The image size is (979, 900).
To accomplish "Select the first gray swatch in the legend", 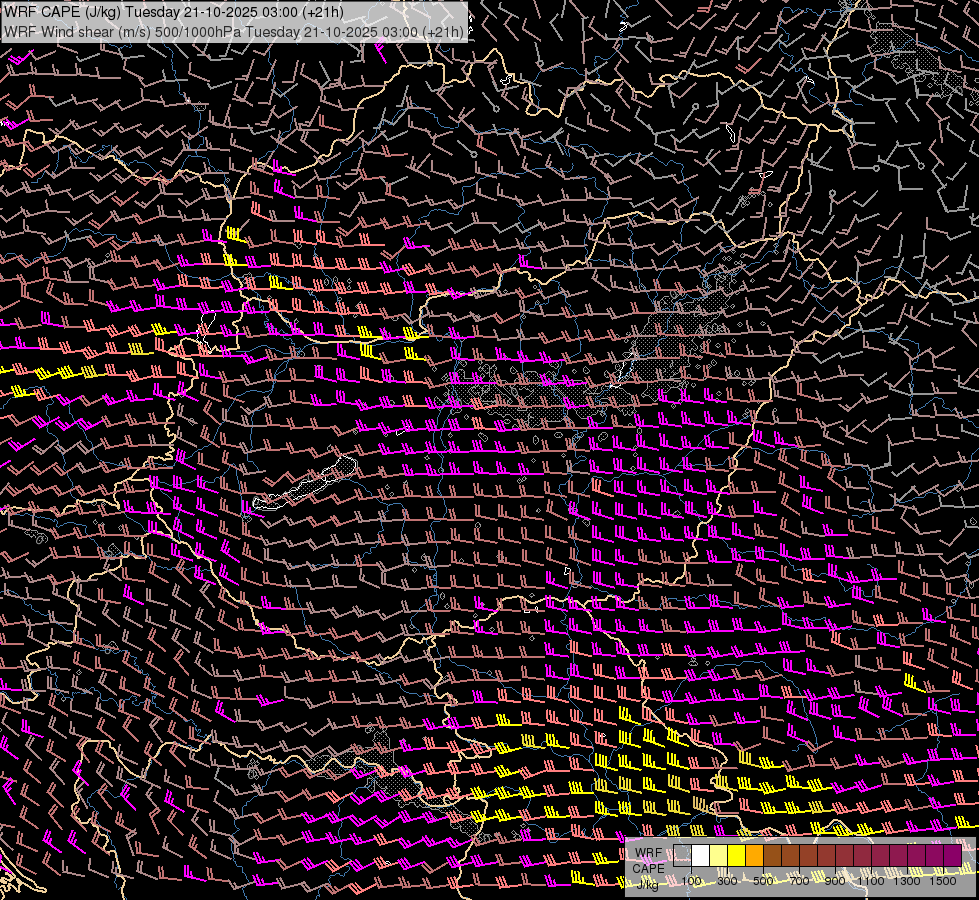I will pos(683,855).
